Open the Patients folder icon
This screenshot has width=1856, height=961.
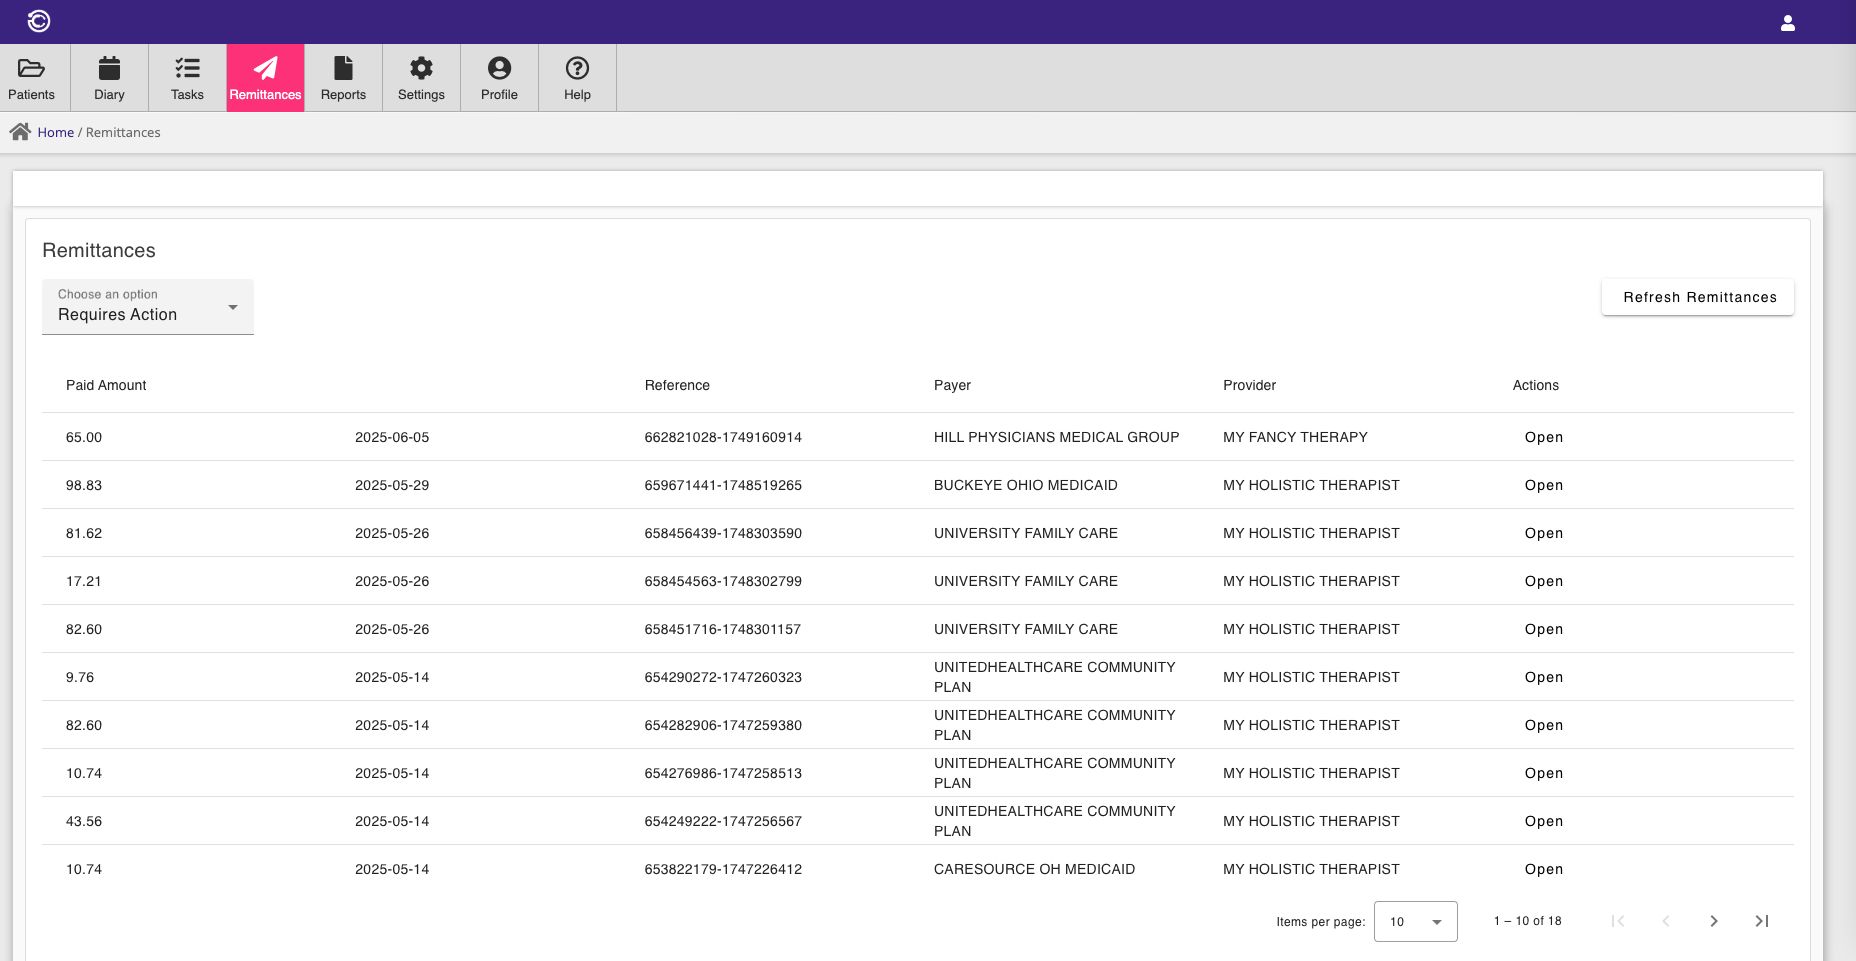click(x=32, y=68)
